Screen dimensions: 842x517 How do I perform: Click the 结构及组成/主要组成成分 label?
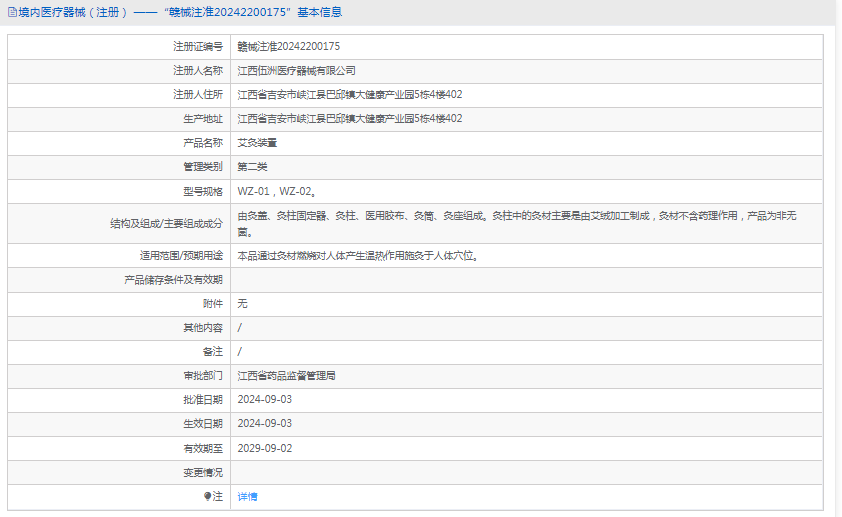tap(166, 224)
